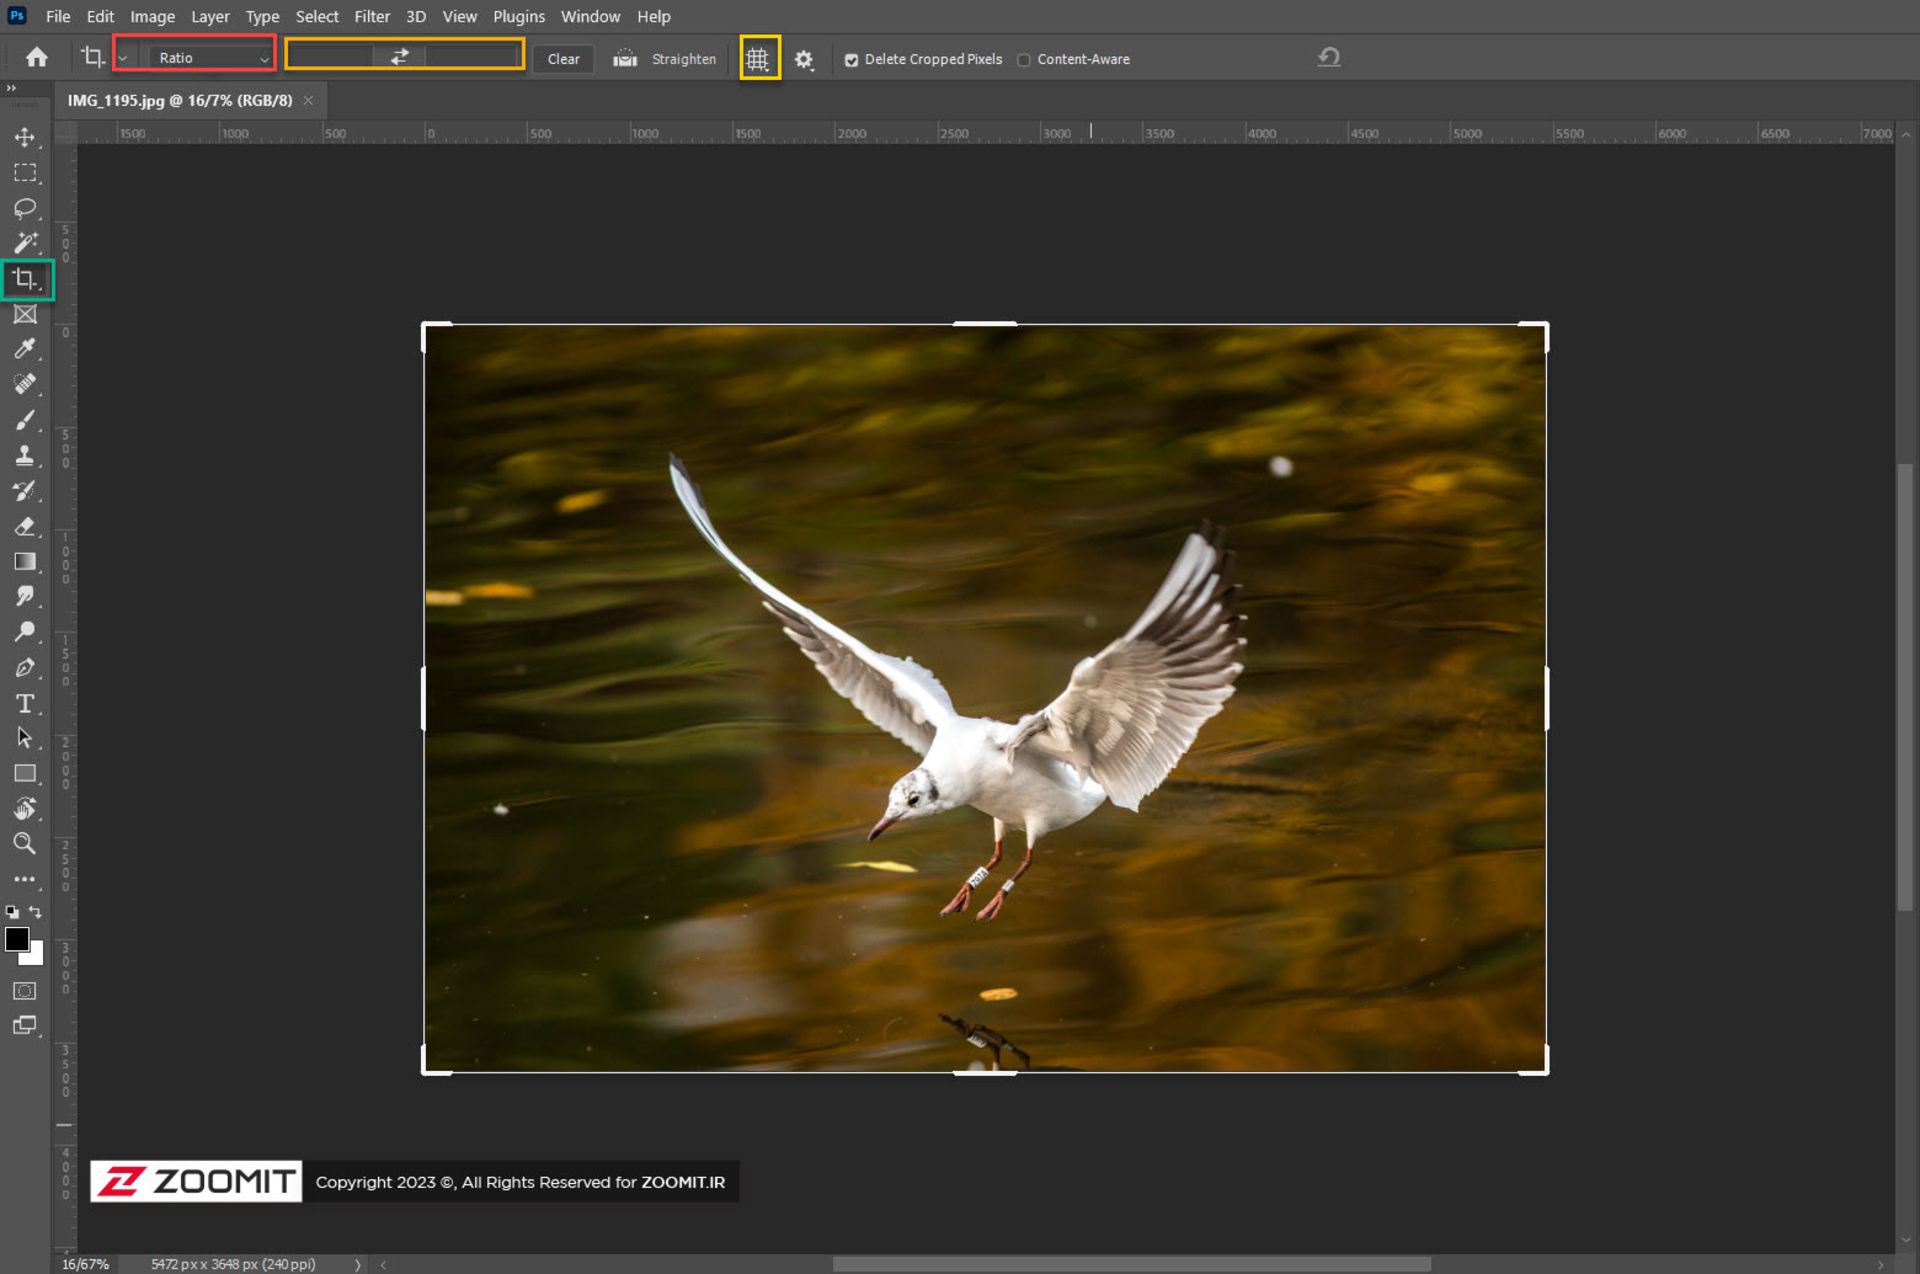Select the Magic Wand tool
The image size is (1920, 1274).
coord(25,243)
